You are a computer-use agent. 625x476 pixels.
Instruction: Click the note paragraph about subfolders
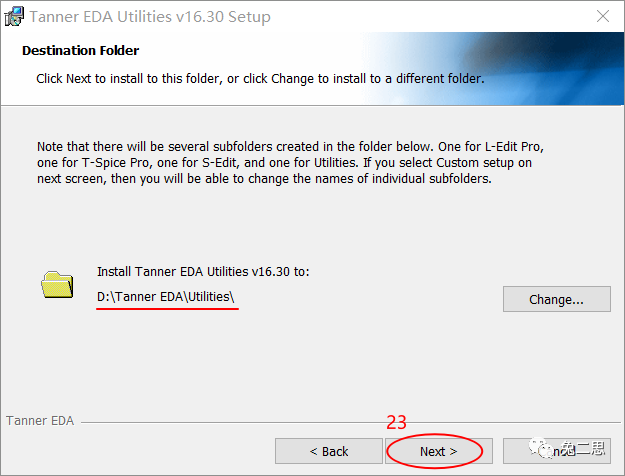[290, 164]
